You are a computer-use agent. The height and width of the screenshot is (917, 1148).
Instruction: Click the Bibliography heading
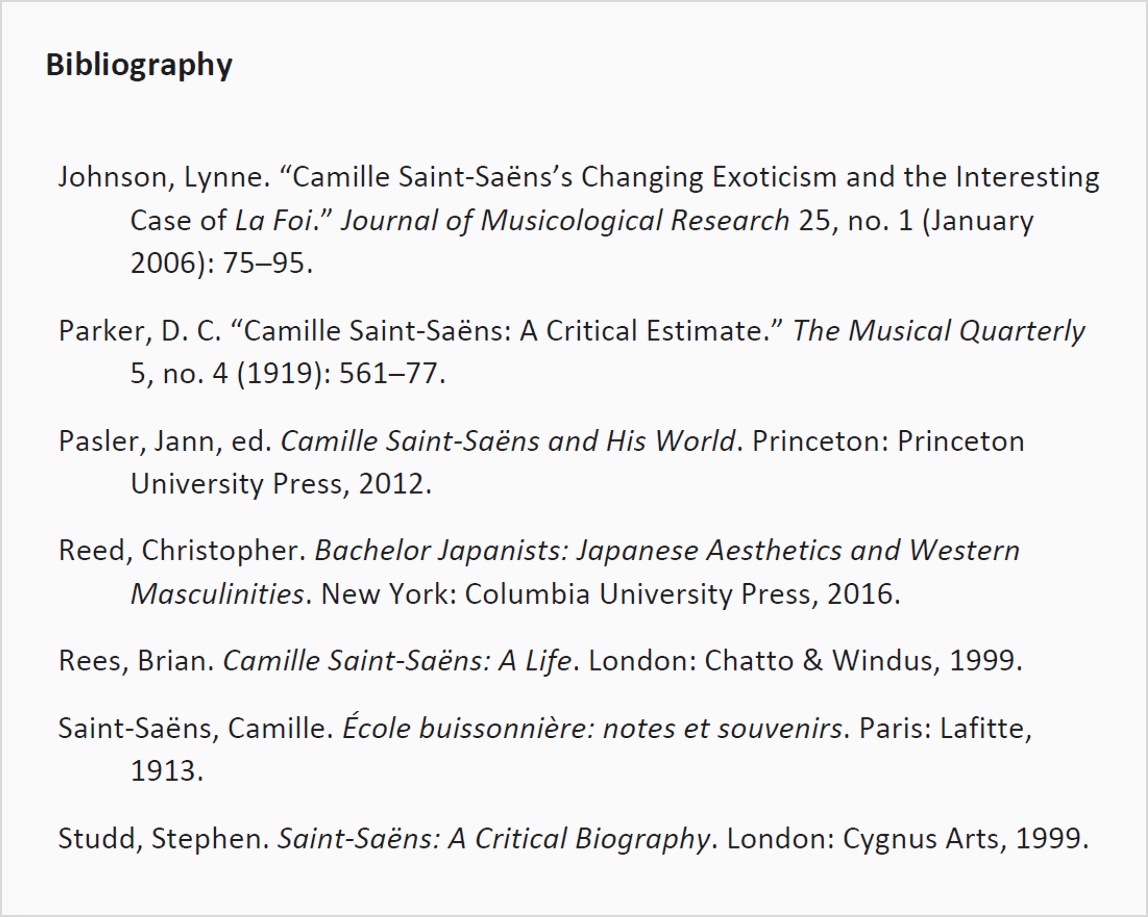click(139, 65)
